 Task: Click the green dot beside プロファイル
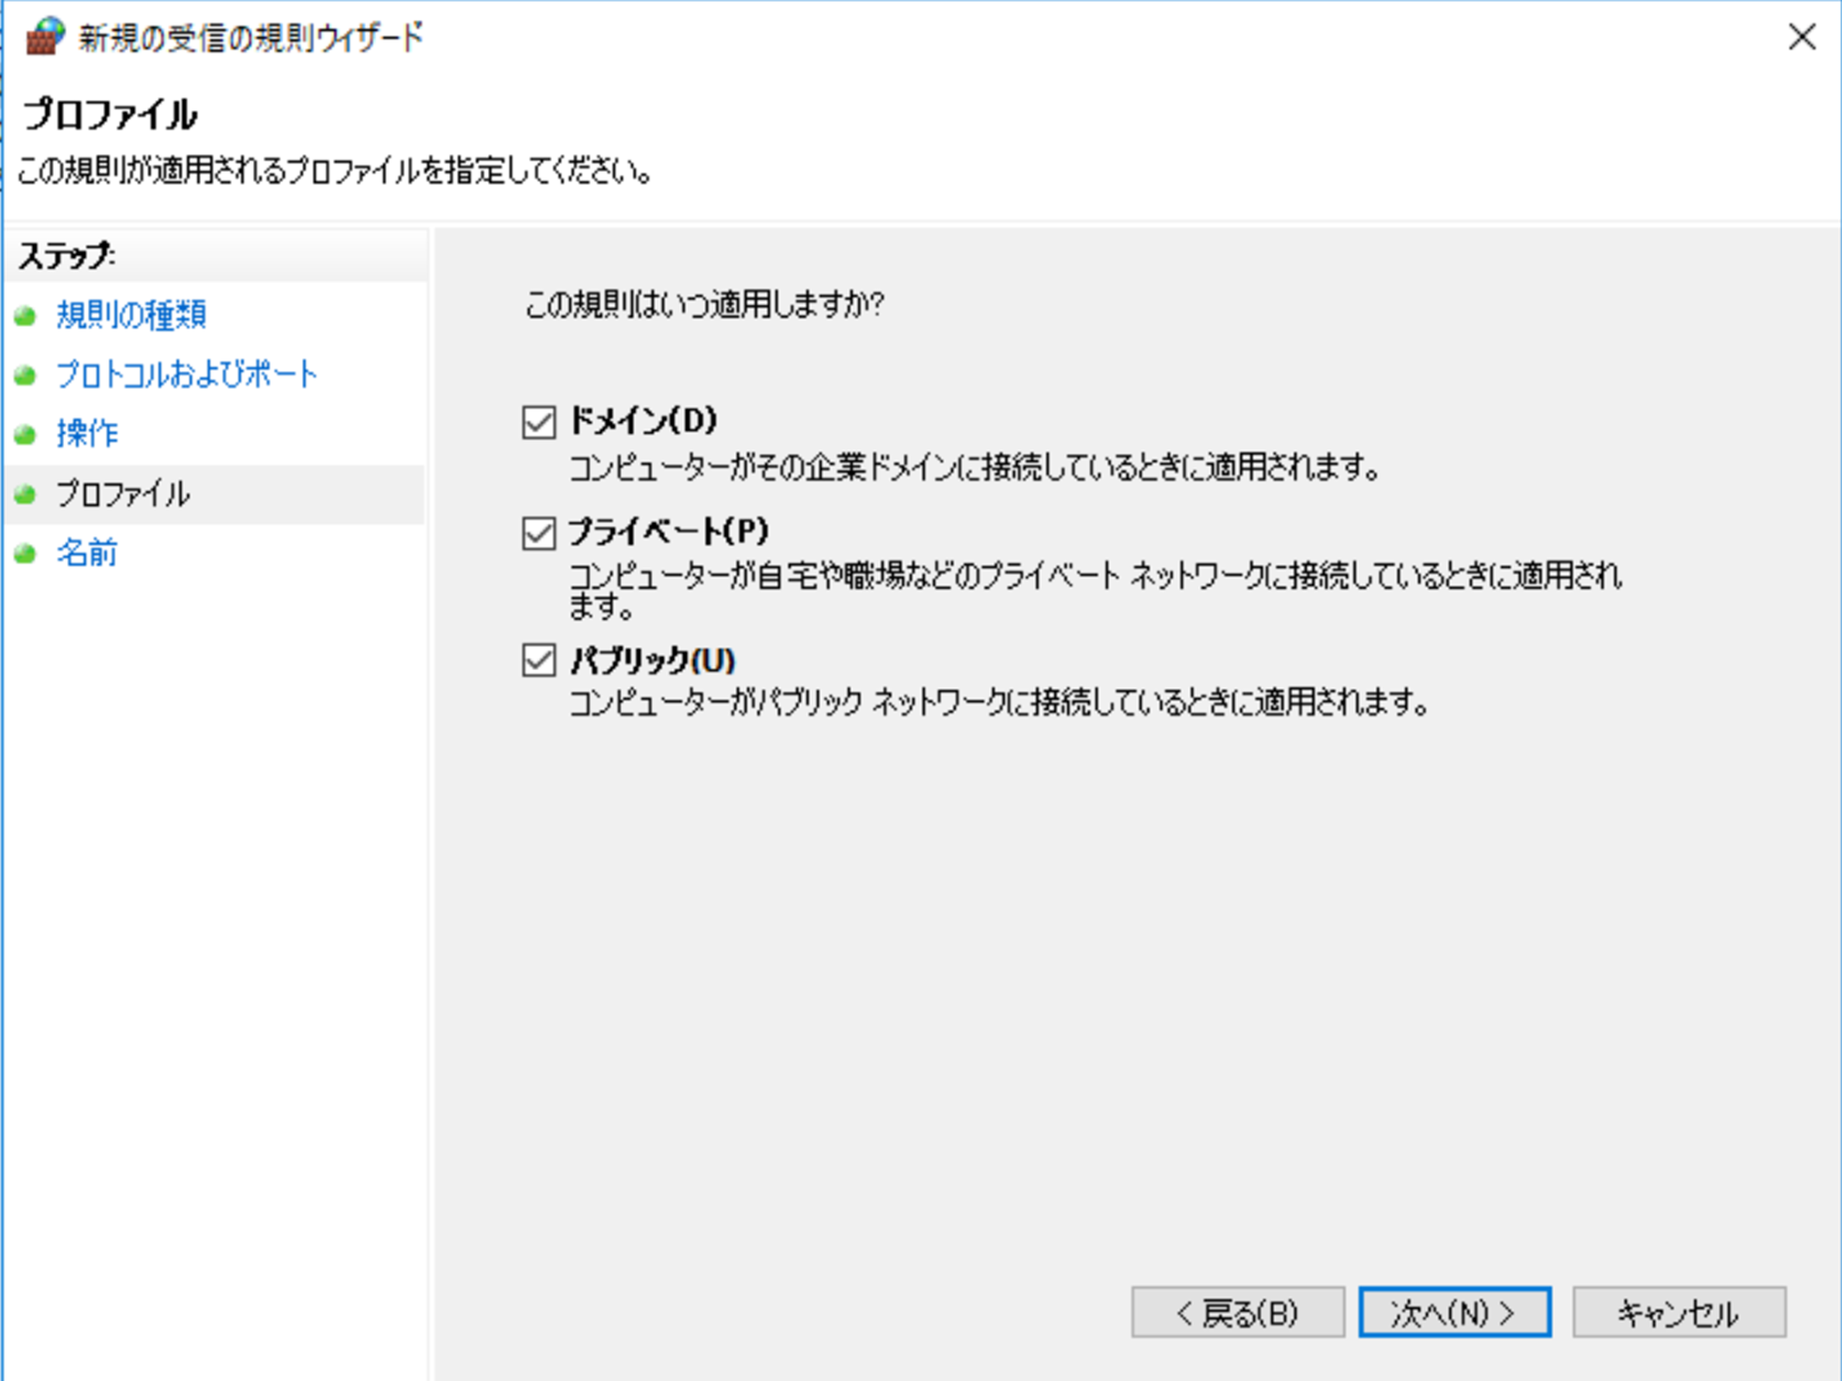pos(26,494)
